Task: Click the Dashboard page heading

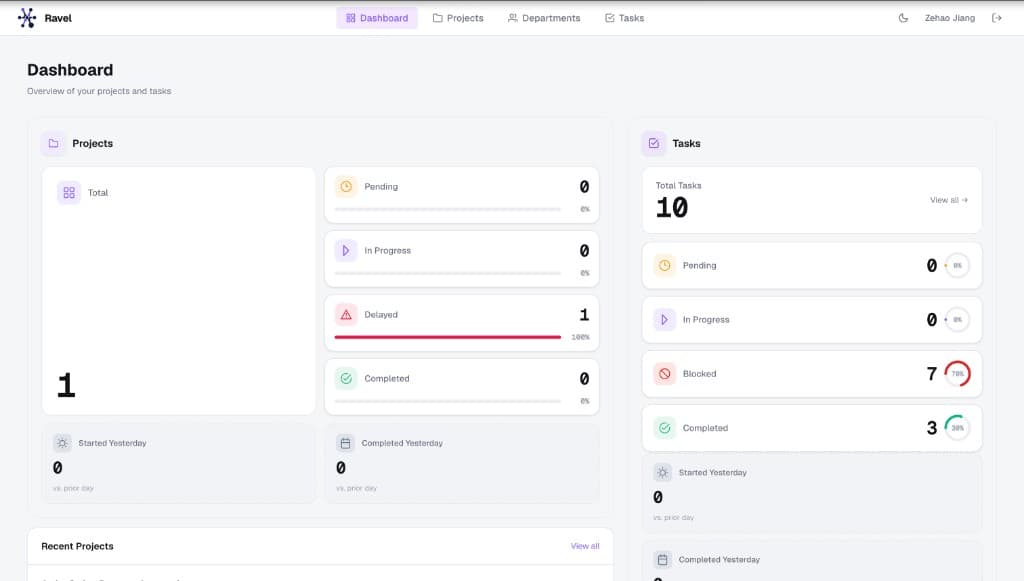Action: [x=70, y=70]
